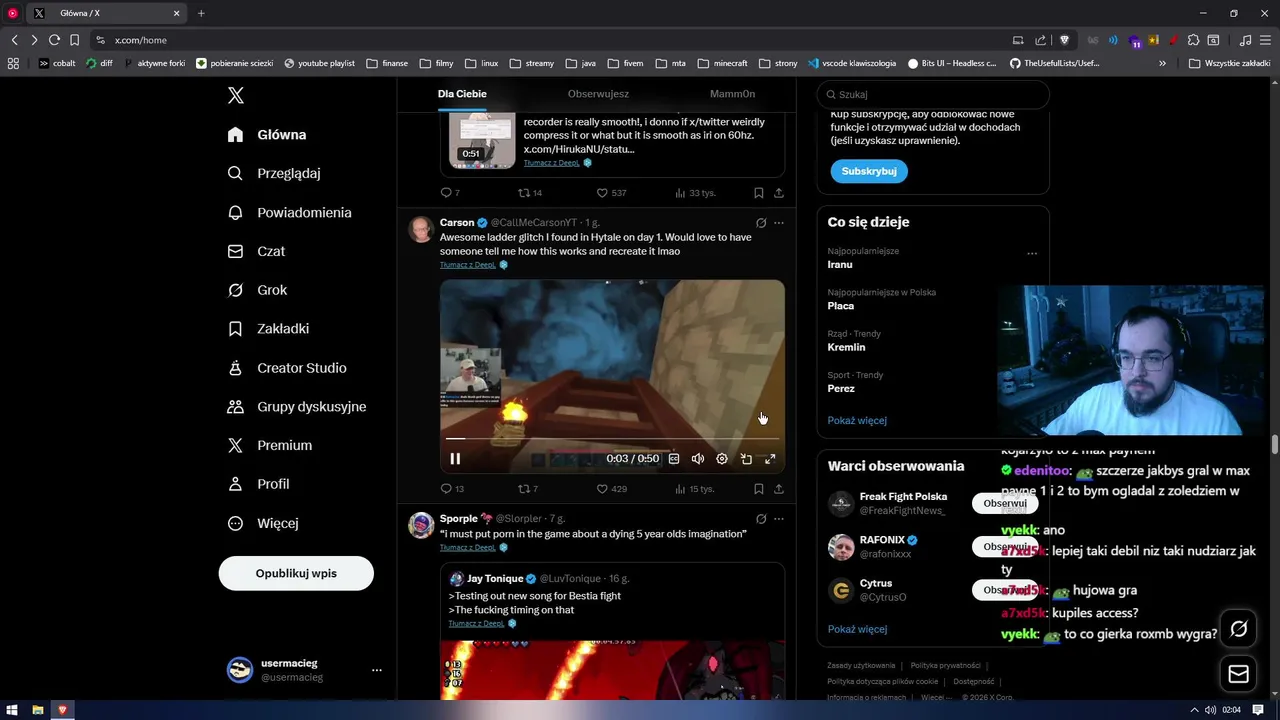Image resolution: width=1280 pixels, height=720 pixels.
Task: Open a new browser tab
Action: 201,13
